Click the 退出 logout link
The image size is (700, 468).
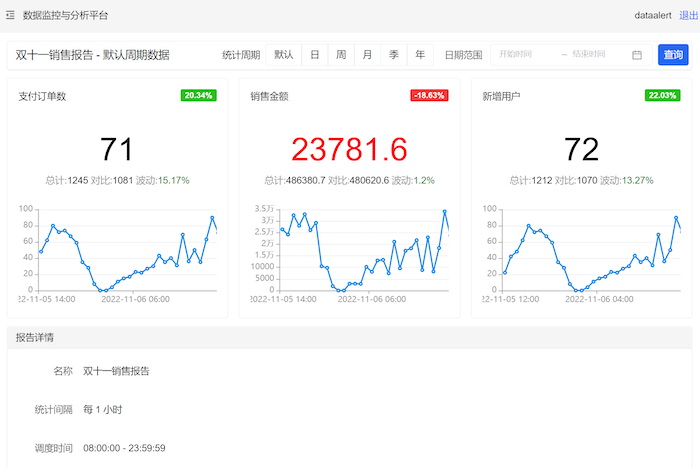(x=689, y=15)
